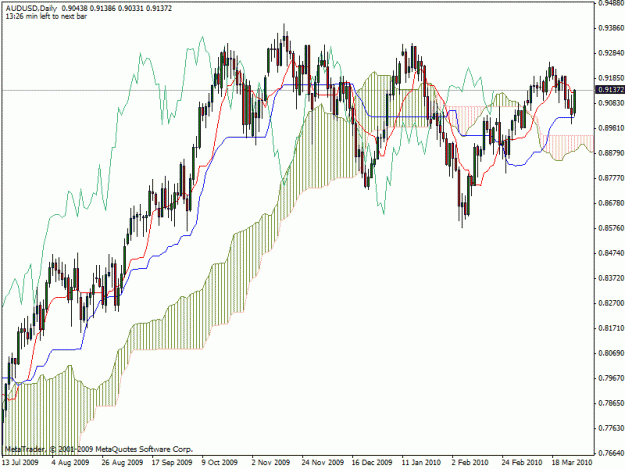The height and width of the screenshot is (469, 625).
Task: Click the 2 Nov 2009 date label
Action: click(271, 462)
